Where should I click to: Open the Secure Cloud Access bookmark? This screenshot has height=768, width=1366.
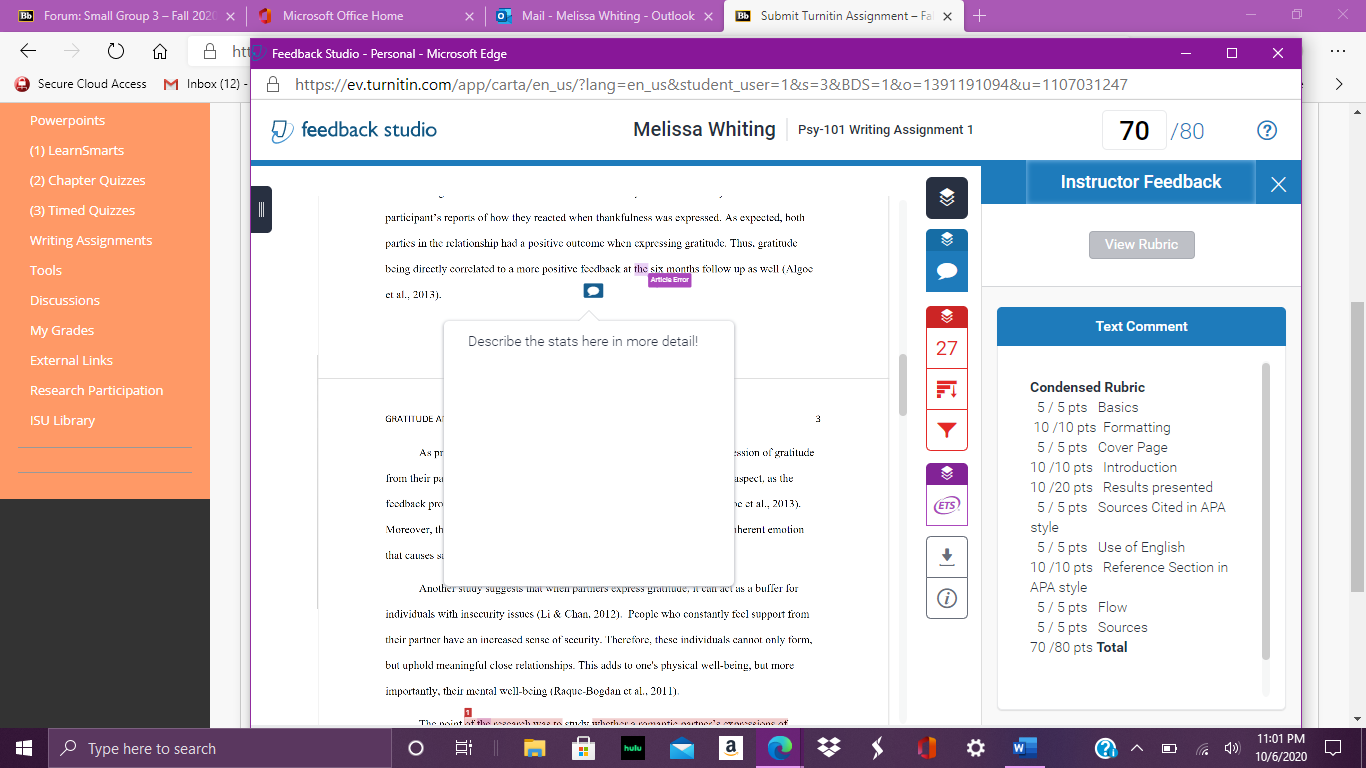point(81,84)
